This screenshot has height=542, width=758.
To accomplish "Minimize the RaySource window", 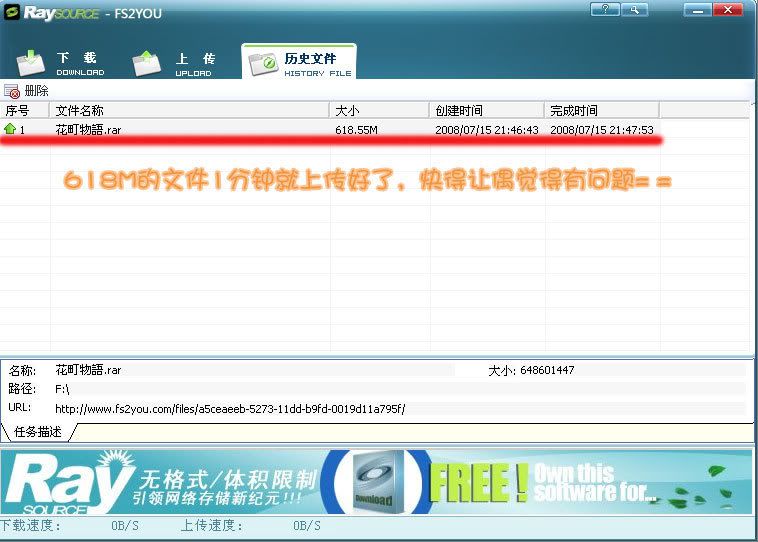I will click(696, 9).
